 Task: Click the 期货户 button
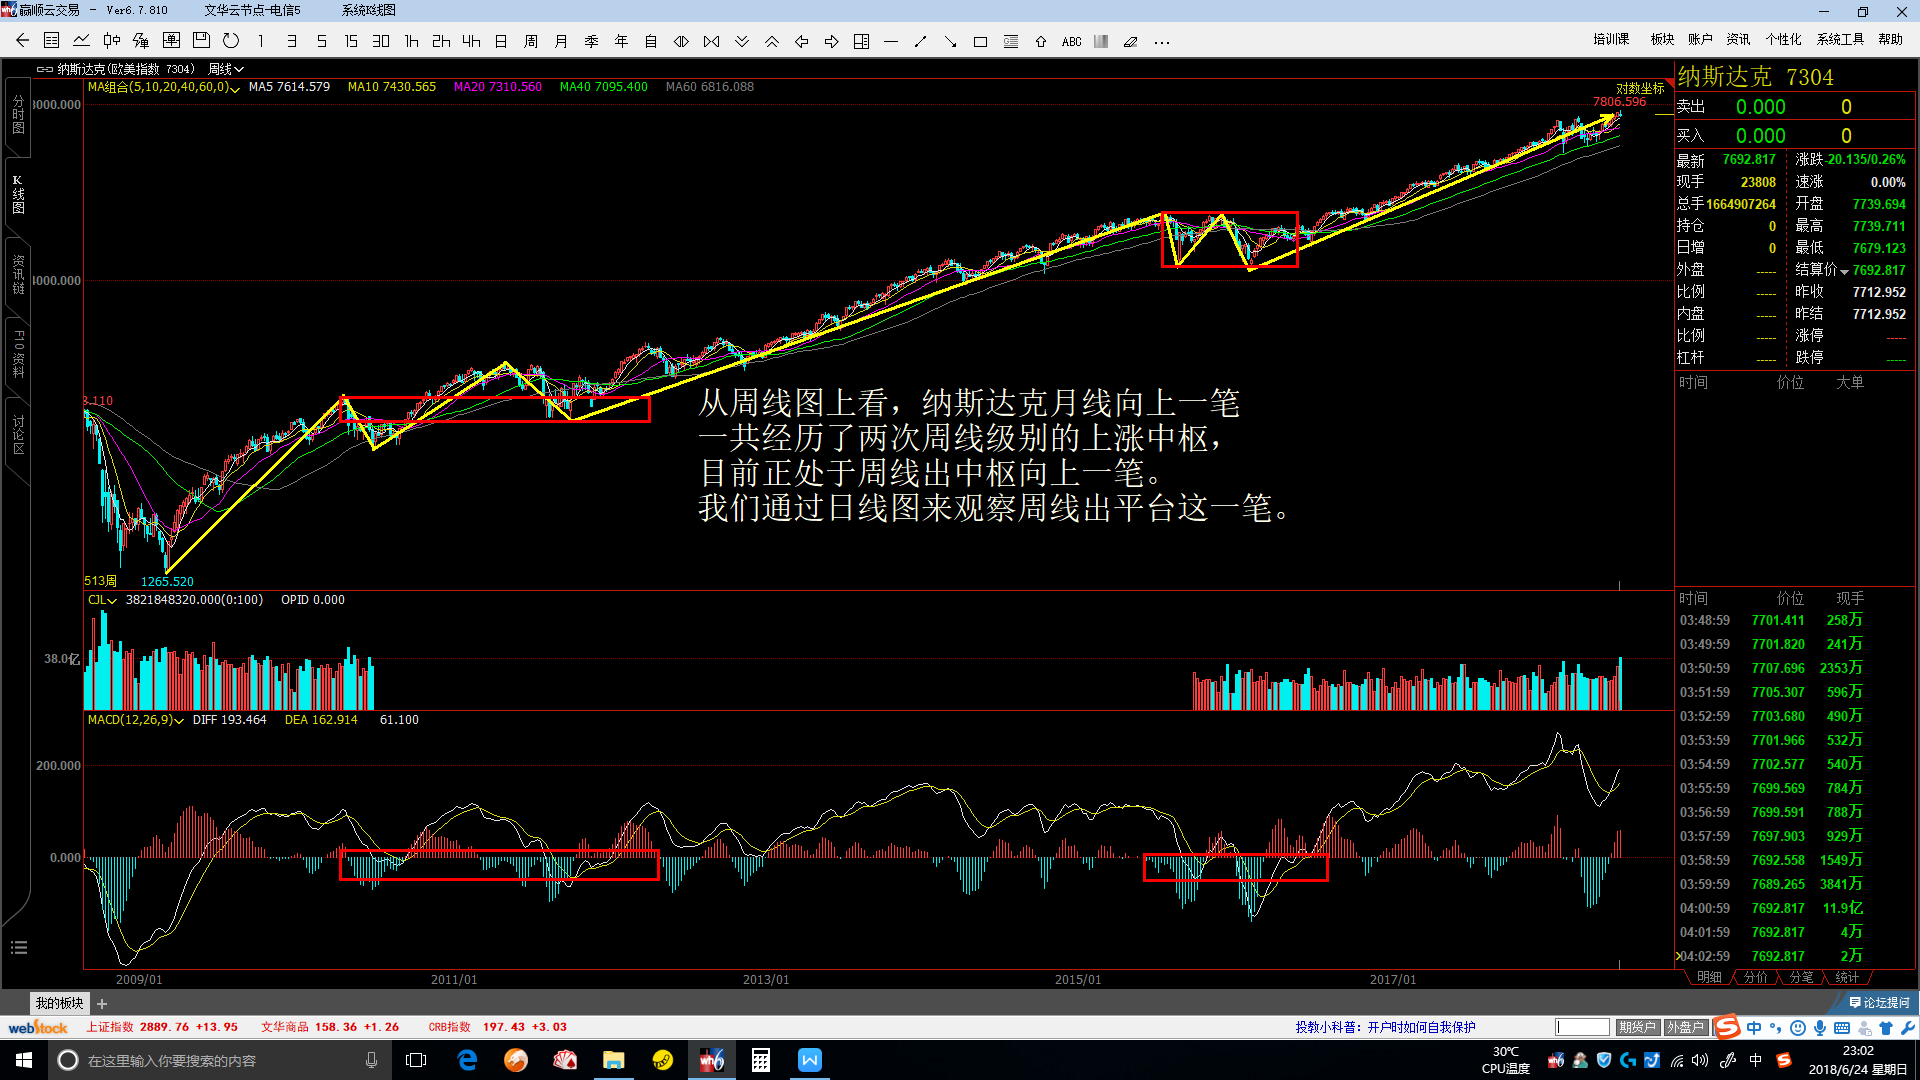[x=1637, y=1027]
